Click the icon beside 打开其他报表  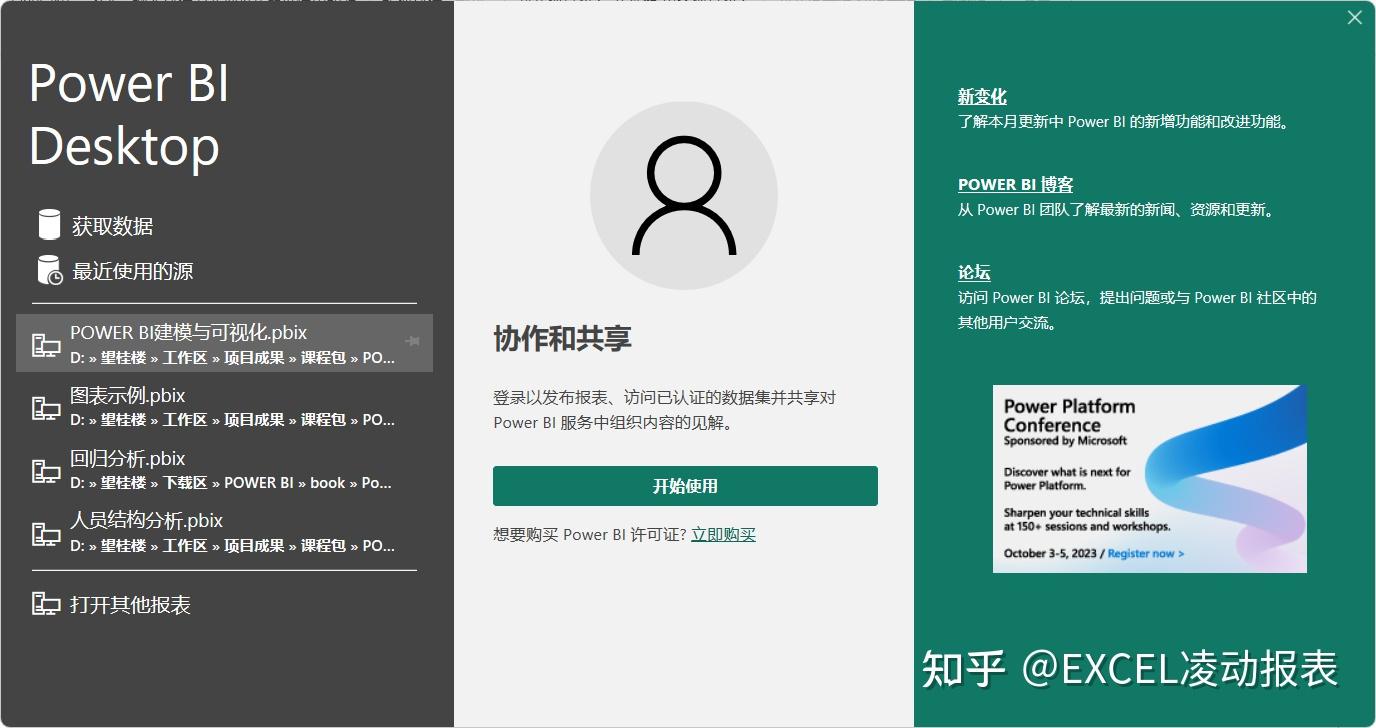[x=46, y=604]
